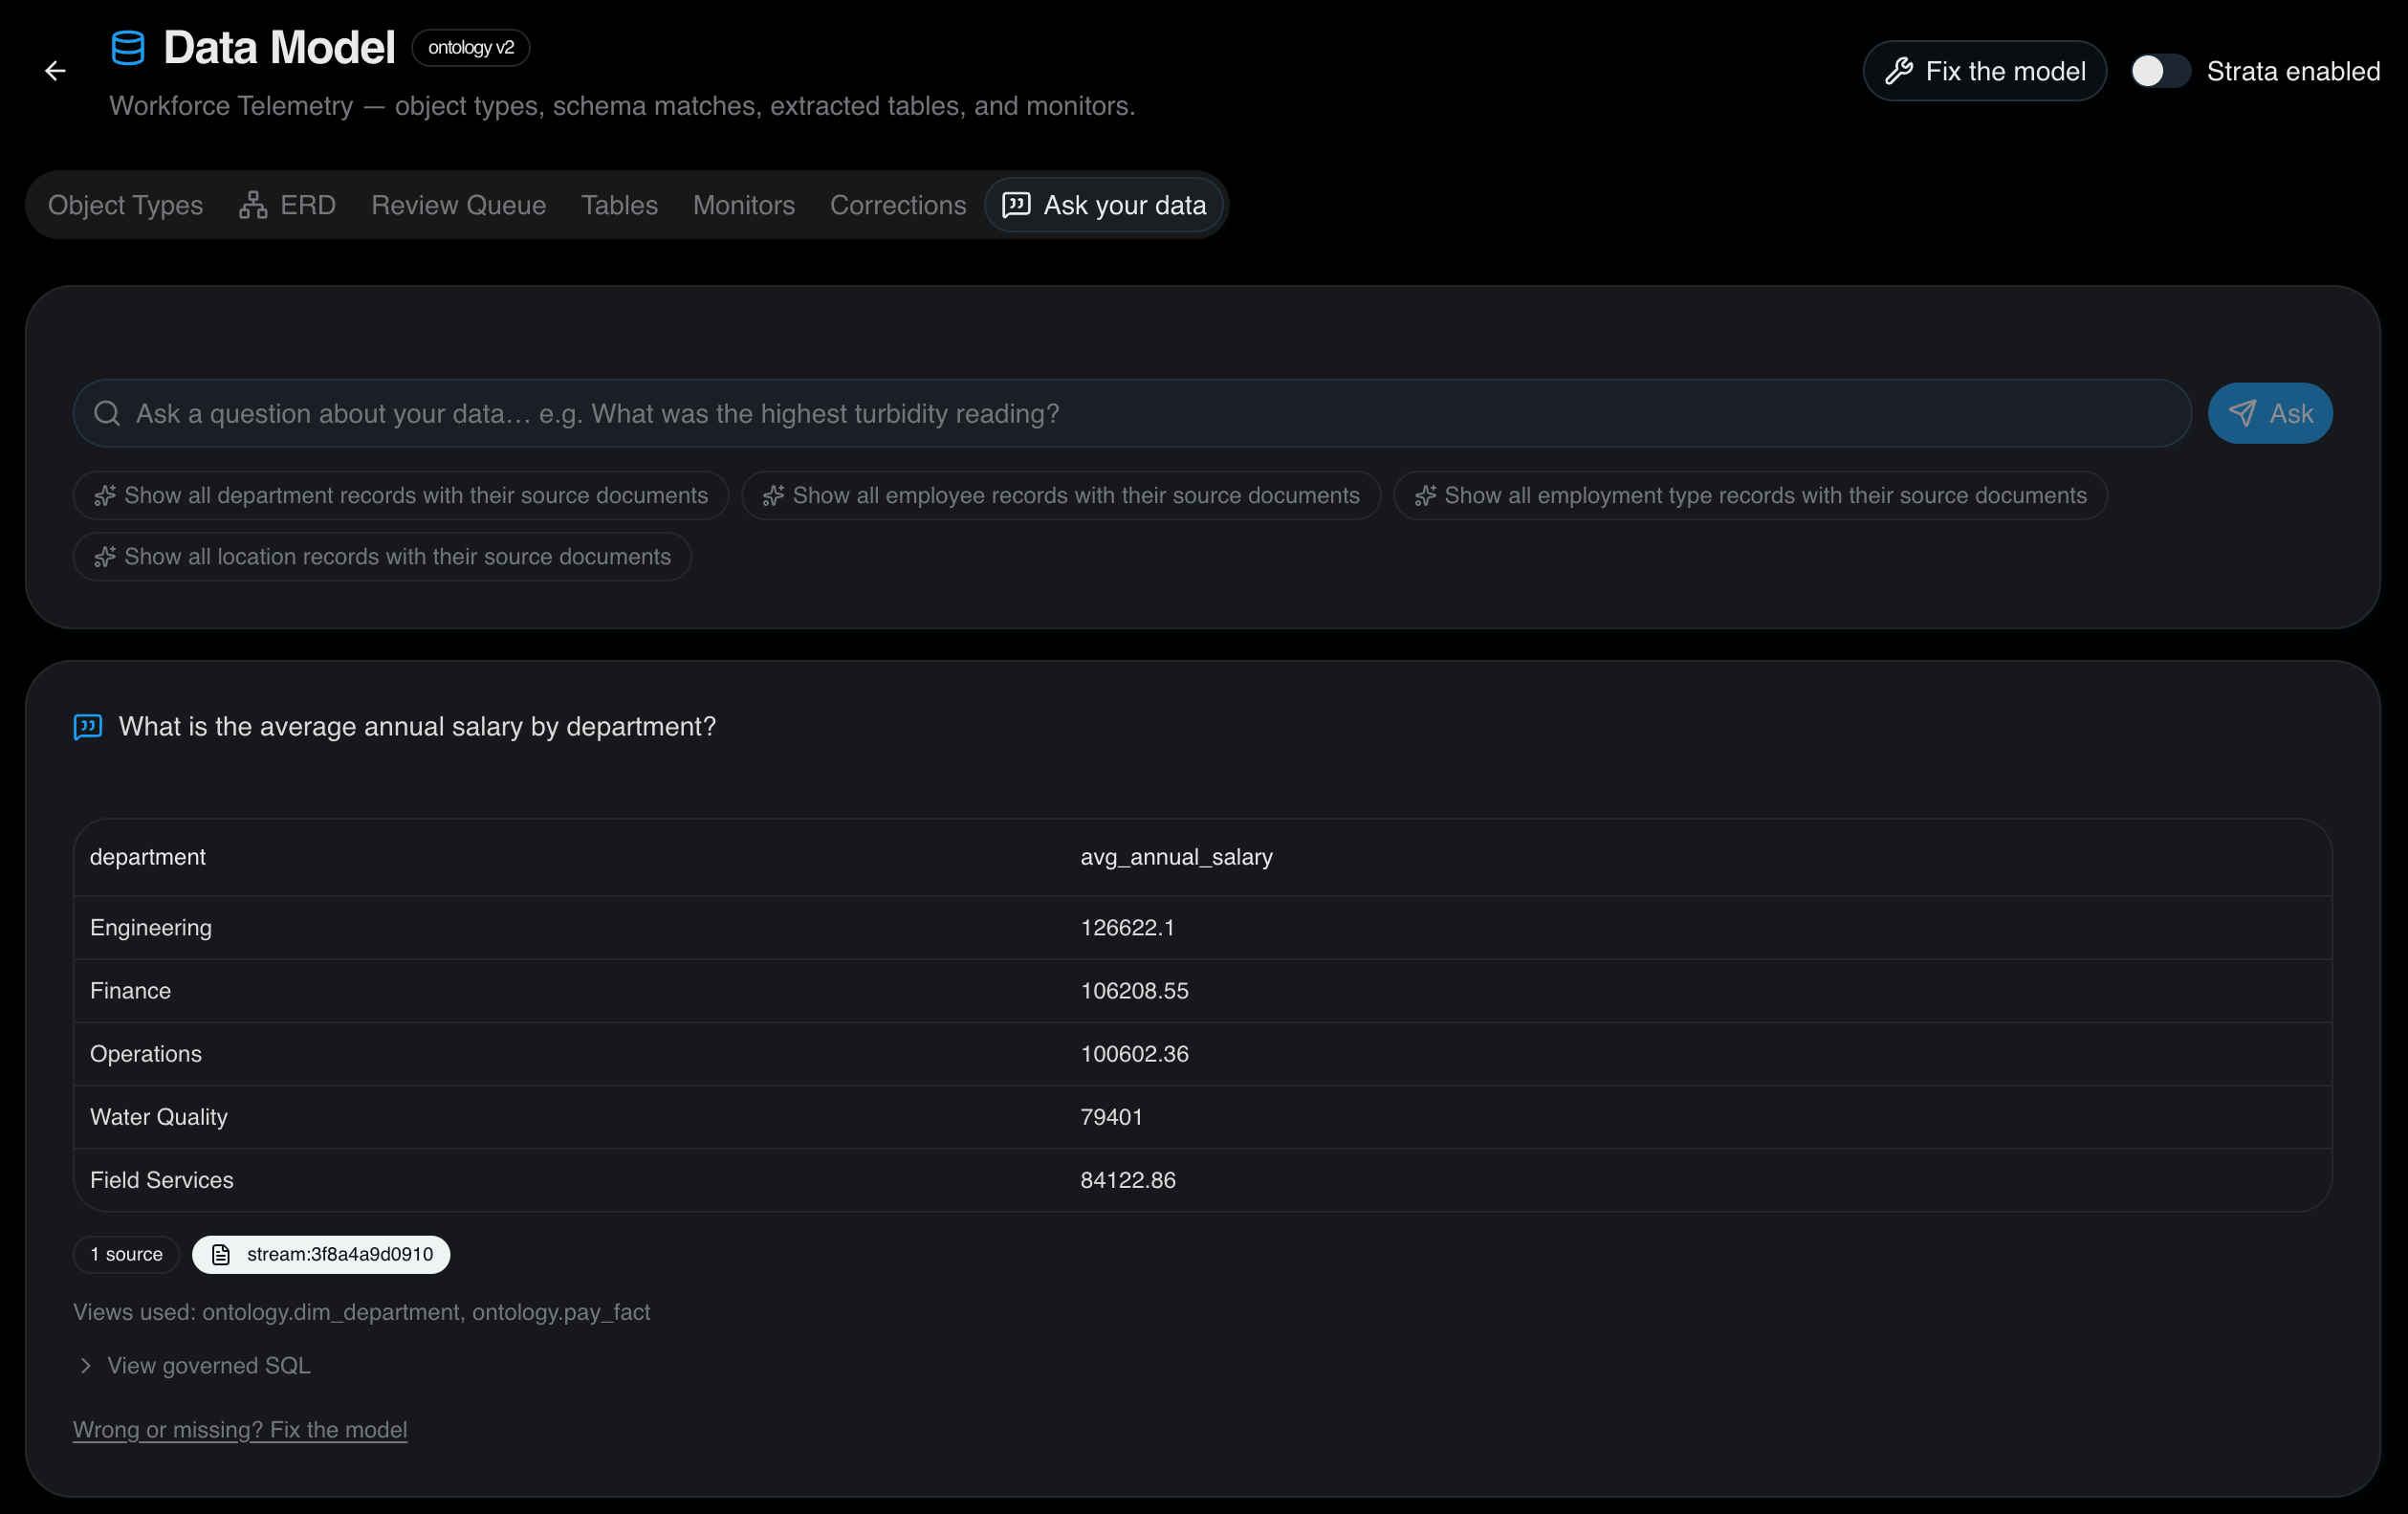The width and height of the screenshot is (2408, 1514).
Task: Toggle the Strata enabled switch
Action: click(2159, 71)
